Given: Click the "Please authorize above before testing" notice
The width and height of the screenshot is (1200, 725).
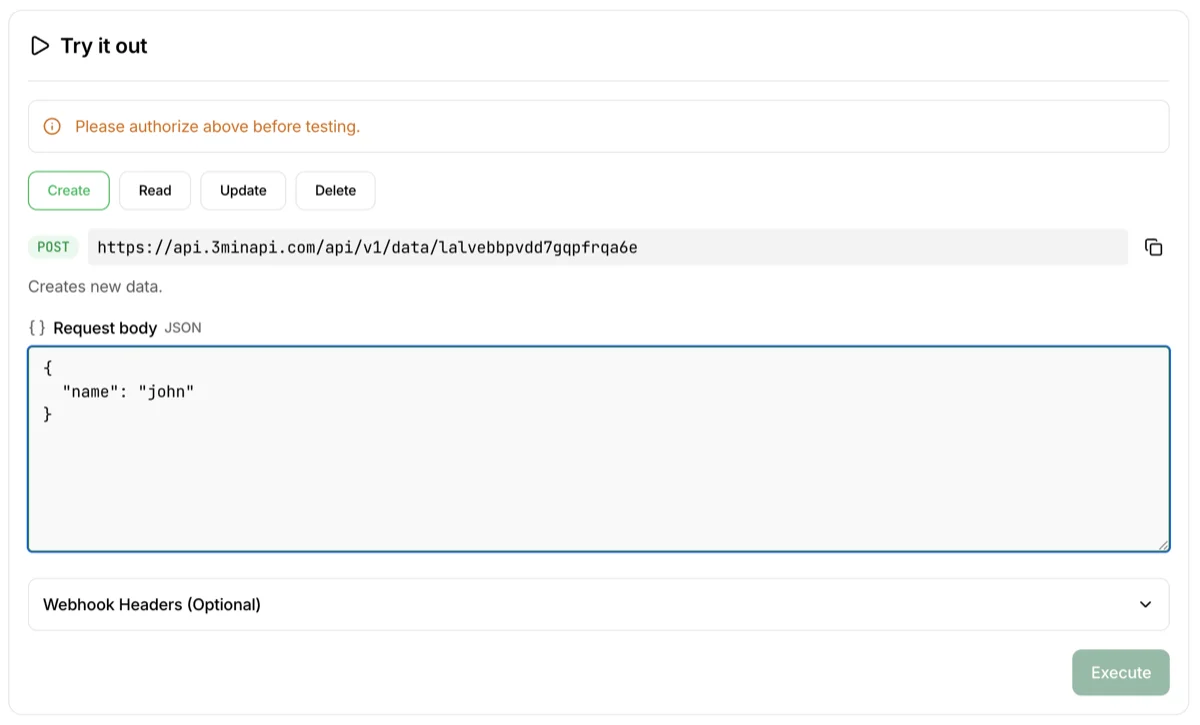Looking at the screenshot, I should (217, 127).
